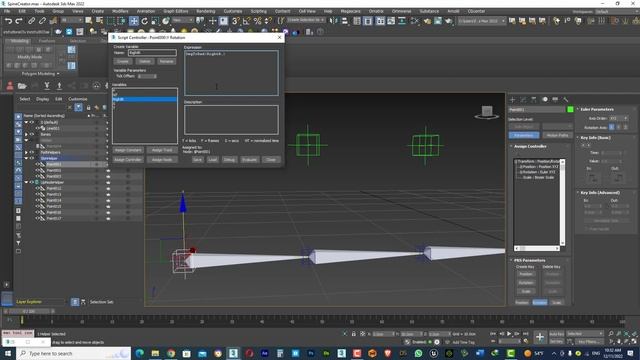Click the variable Name input field
This screenshot has width=640, height=360.
pyautogui.click(x=152, y=53)
